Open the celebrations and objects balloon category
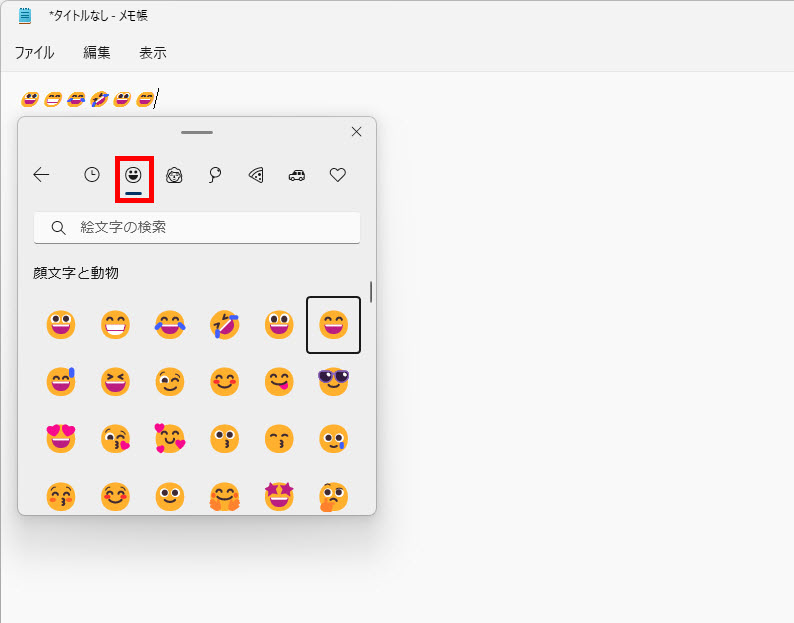The width and height of the screenshot is (794, 623). click(215, 175)
